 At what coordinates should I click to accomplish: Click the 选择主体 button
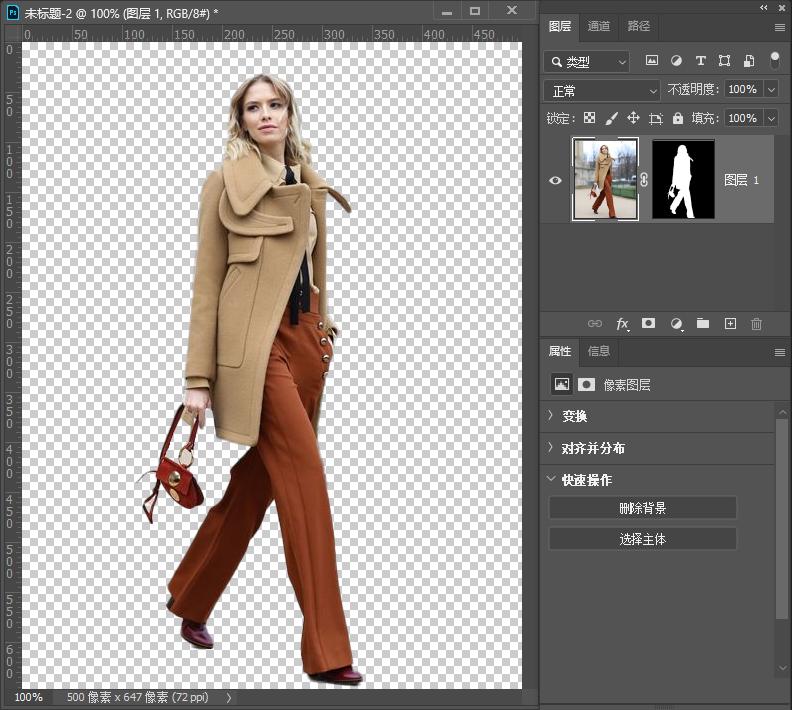642,539
